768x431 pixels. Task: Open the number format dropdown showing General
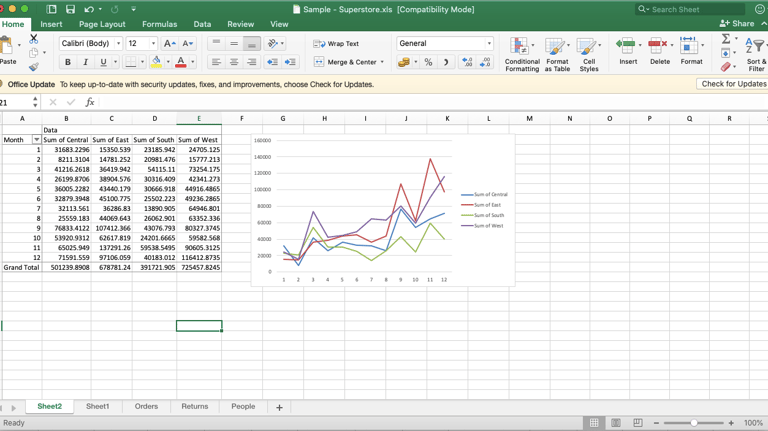pos(445,44)
